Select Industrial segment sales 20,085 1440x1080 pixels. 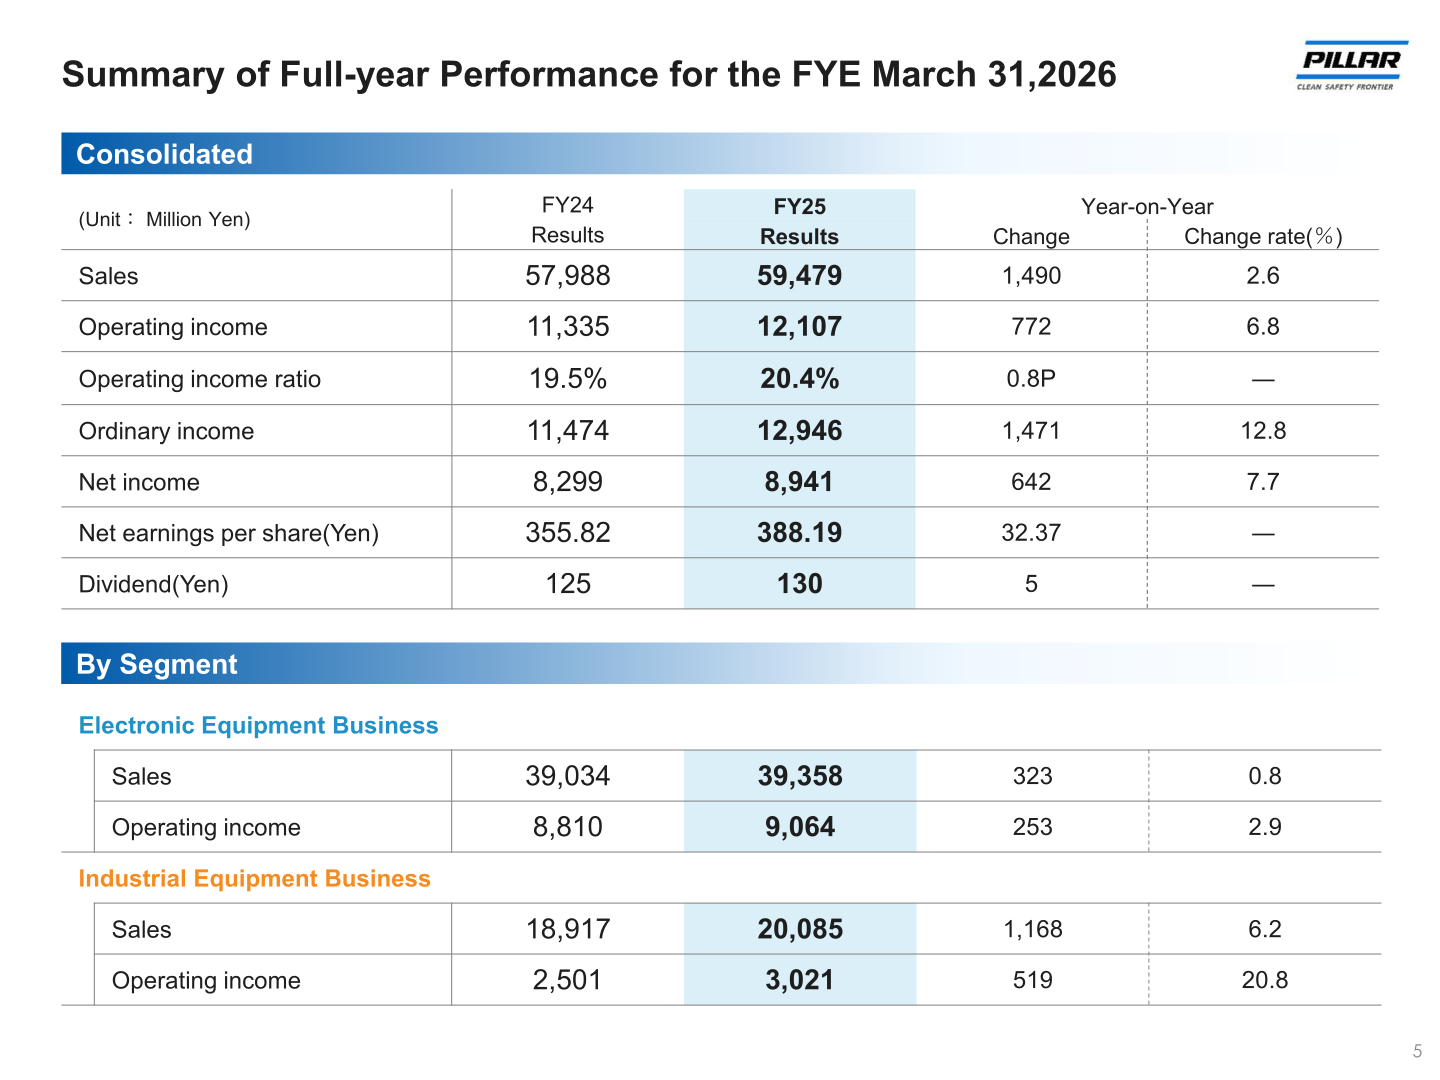800,929
